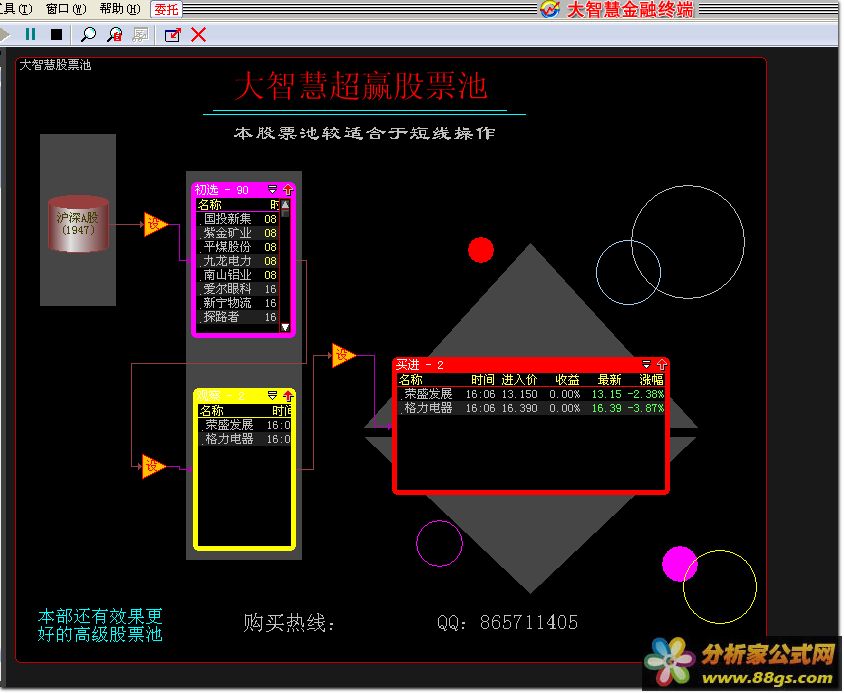Click entry price 16.390 in 买进 panel
The image size is (844, 693).
click(519, 408)
